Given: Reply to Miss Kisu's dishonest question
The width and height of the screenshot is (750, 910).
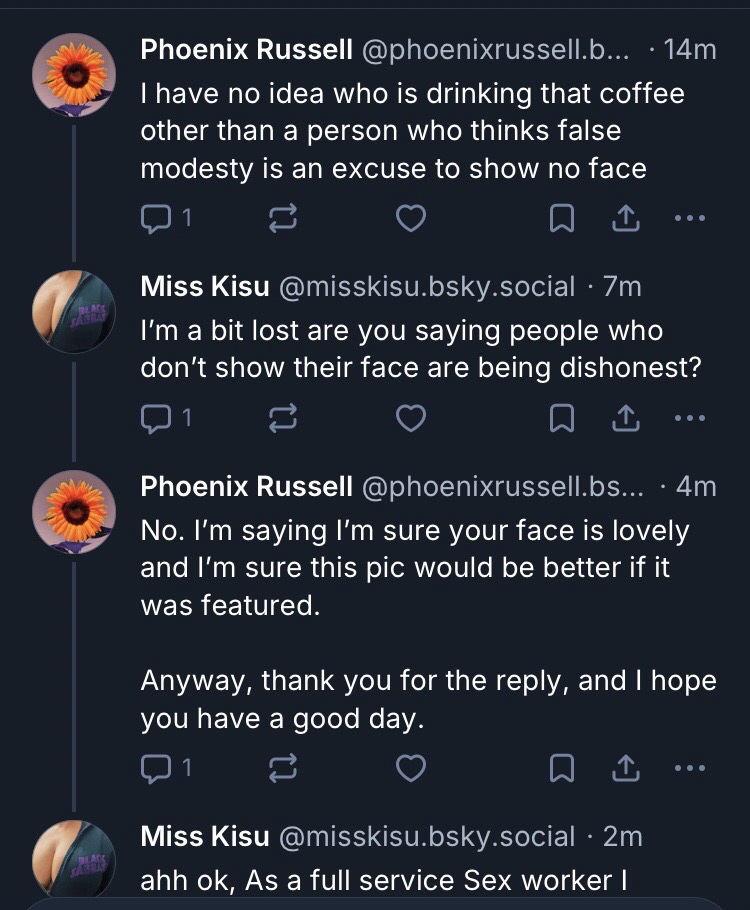Looking at the screenshot, I should [156, 418].
